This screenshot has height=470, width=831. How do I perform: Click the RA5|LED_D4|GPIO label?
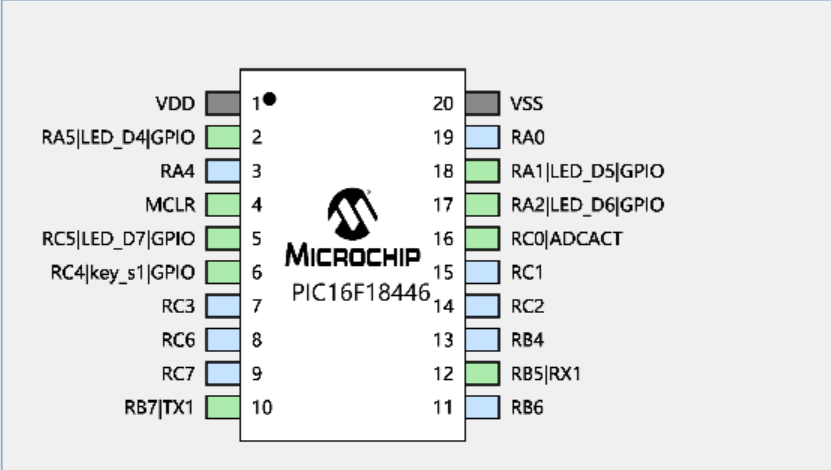(118, 138)
